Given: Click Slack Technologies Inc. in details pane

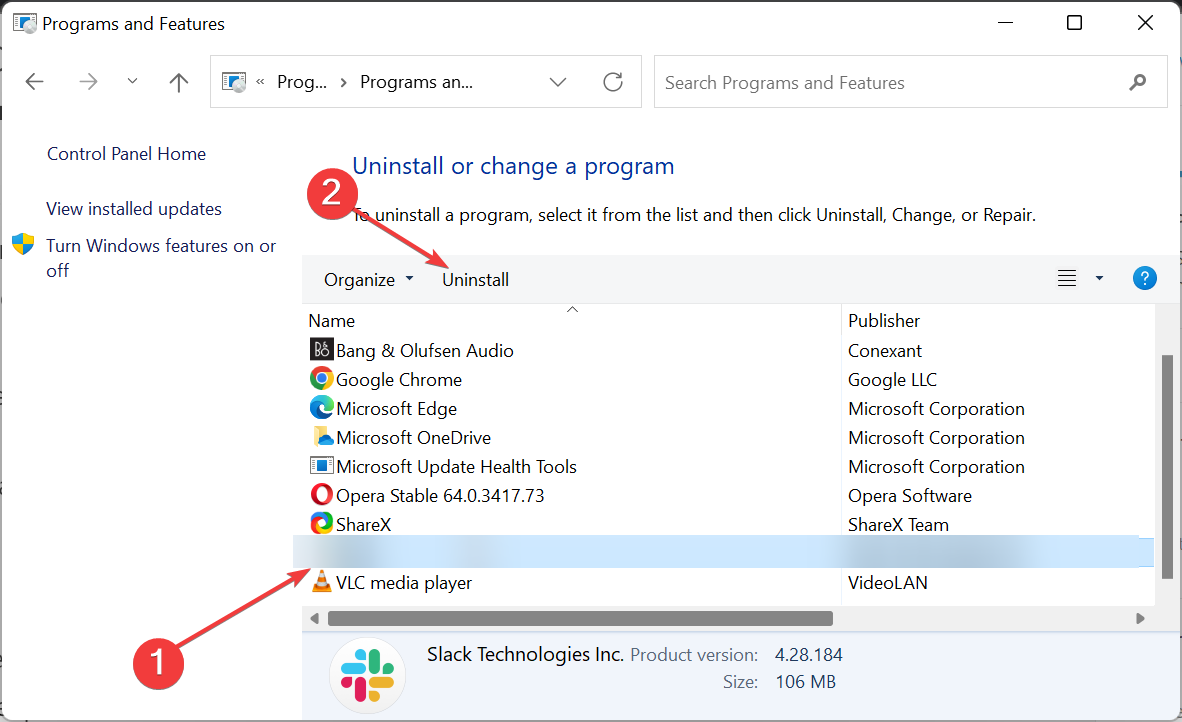Looking at the screenshot, I should click(x=525, y=654).
